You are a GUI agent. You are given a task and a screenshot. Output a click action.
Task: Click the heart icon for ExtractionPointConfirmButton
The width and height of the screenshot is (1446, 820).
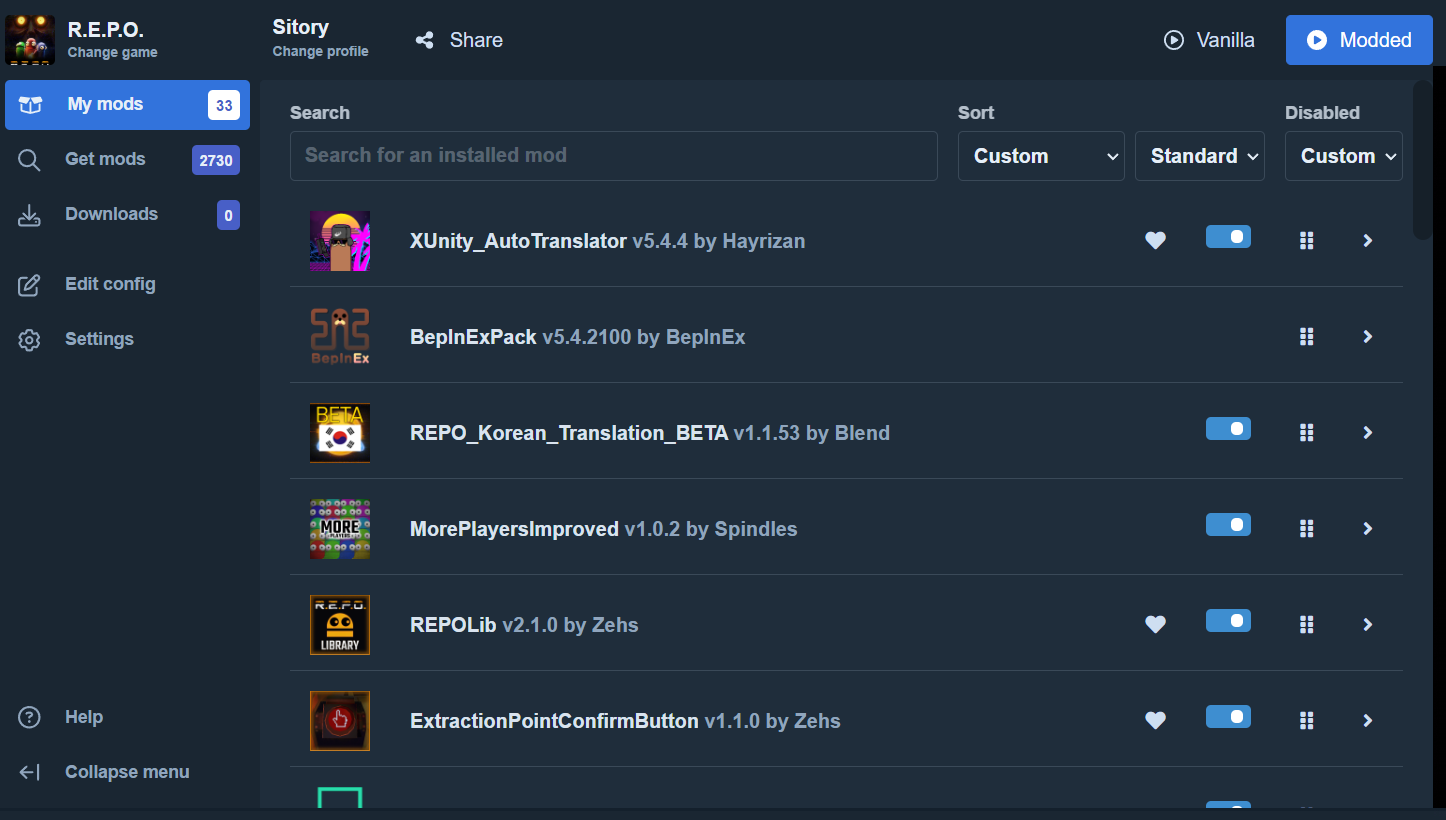1155,720
